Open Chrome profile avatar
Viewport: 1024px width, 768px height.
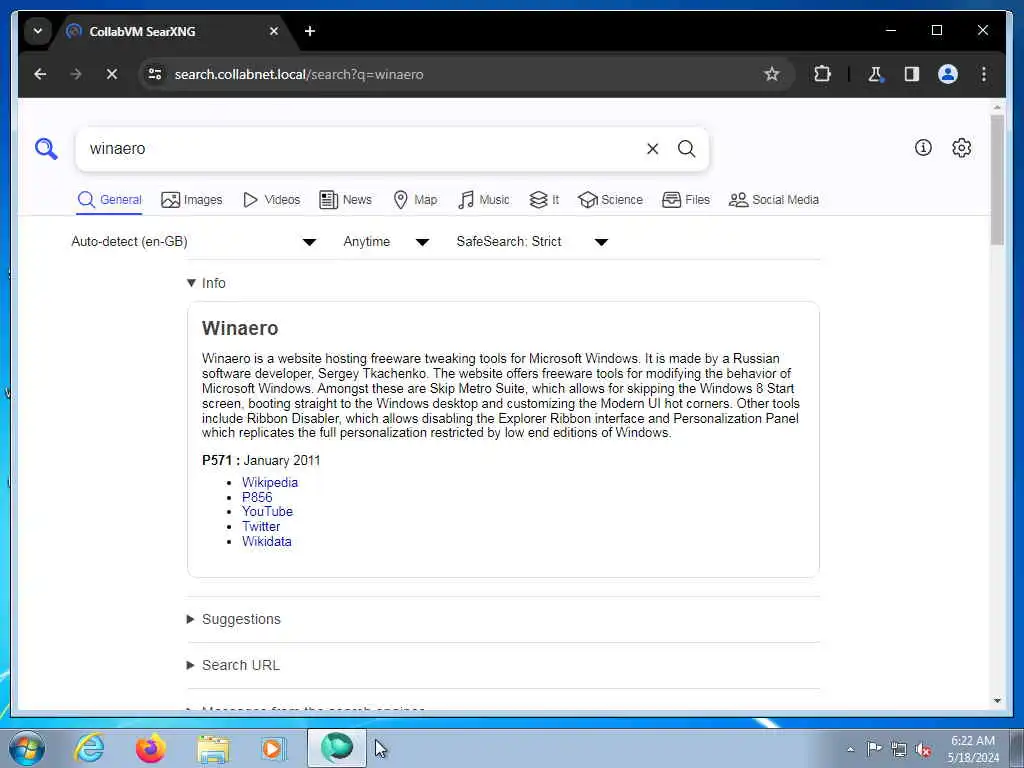click(948, 74)
